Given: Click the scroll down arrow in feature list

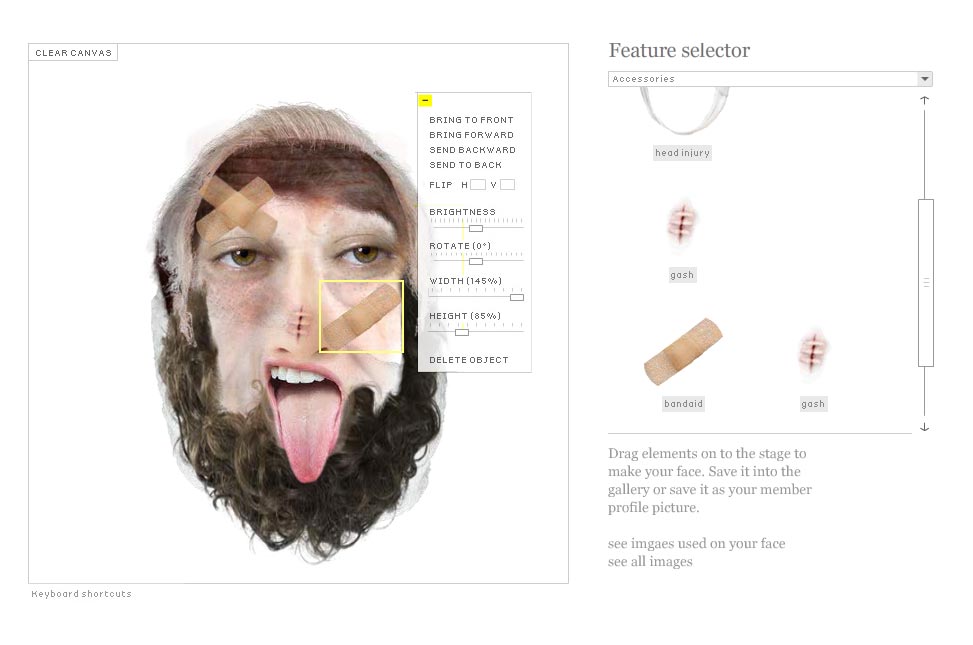Looking at the screenshot, I should point(925,427).
